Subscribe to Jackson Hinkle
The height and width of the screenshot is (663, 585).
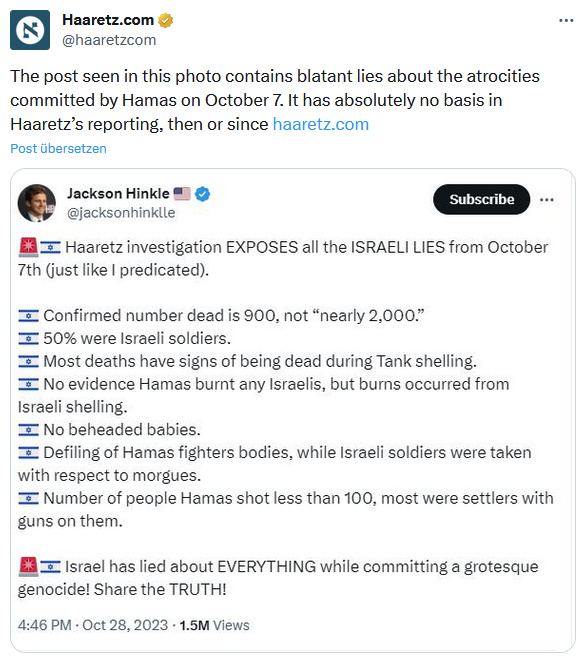click(481, 199)
